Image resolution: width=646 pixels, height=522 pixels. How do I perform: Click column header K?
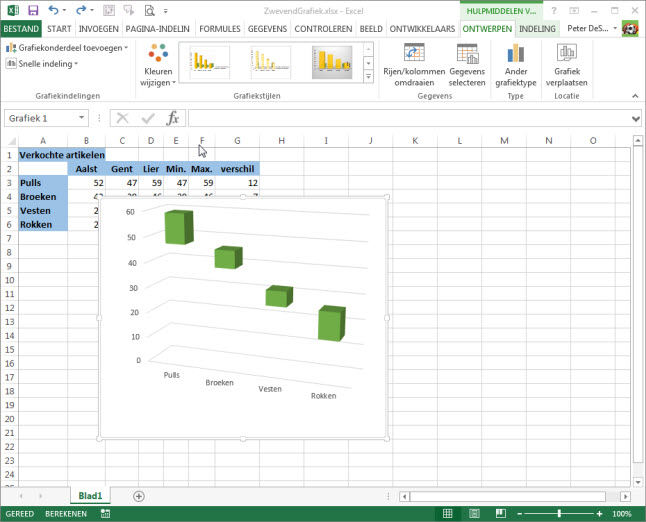click(415, 141)
